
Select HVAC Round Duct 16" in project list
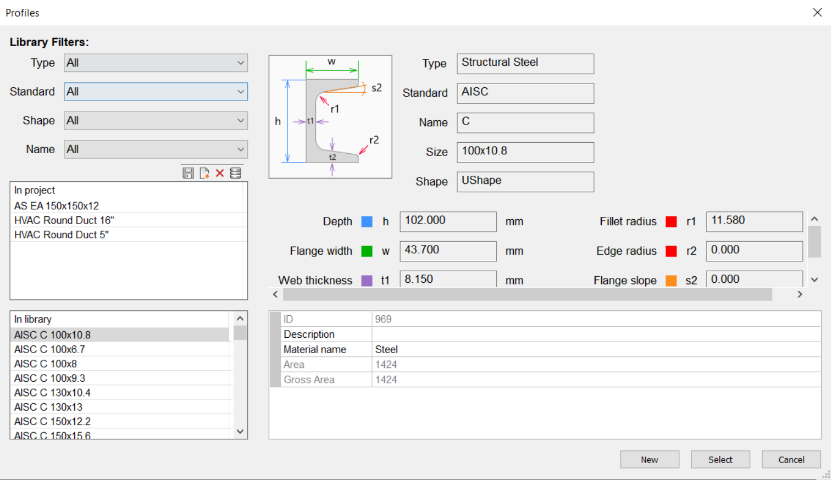(127, 220)
